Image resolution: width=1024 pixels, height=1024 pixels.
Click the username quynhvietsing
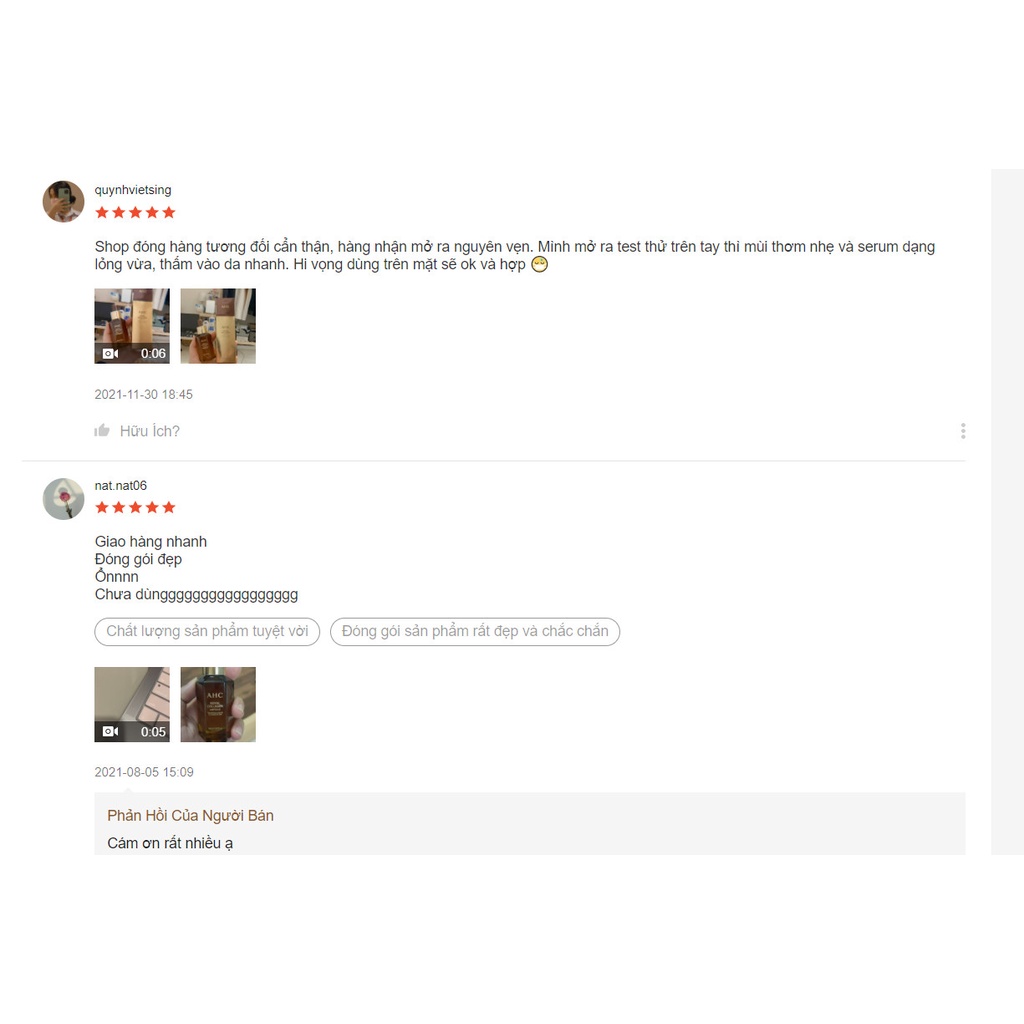[x=133, y=190]
